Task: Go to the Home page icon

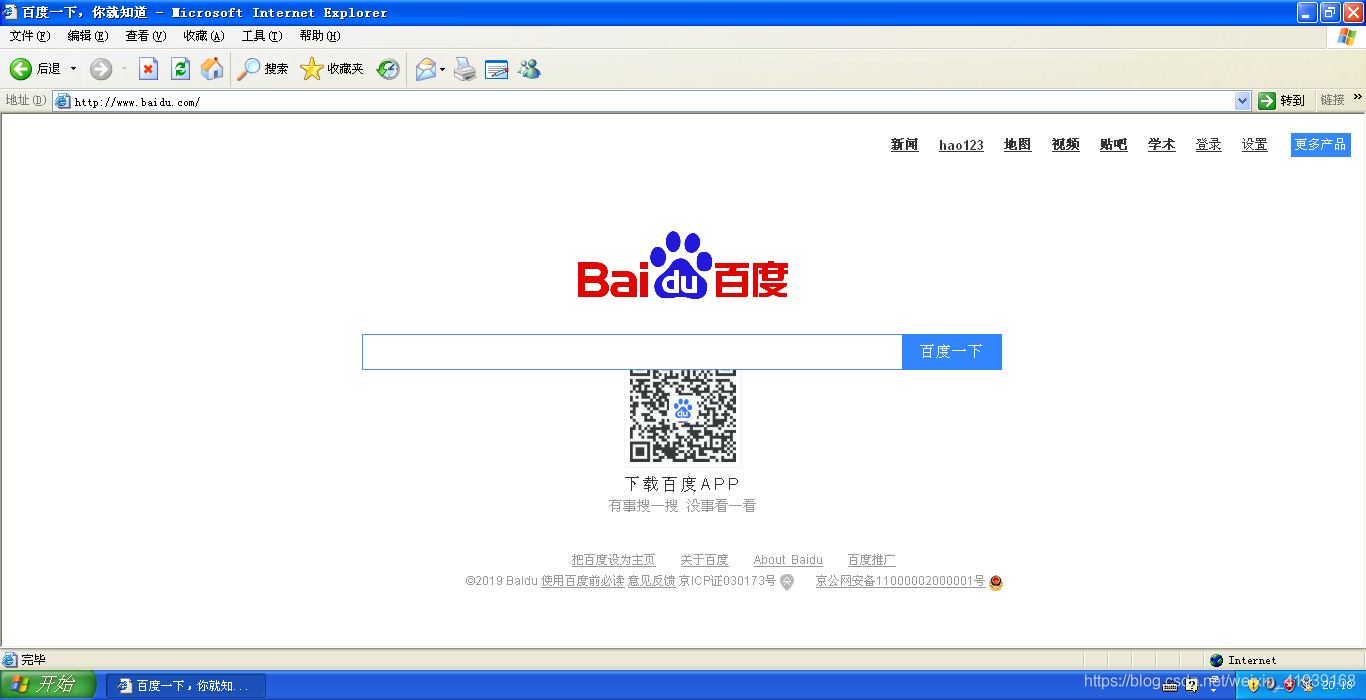Action: pyautogui.click(x=212, y=69)
